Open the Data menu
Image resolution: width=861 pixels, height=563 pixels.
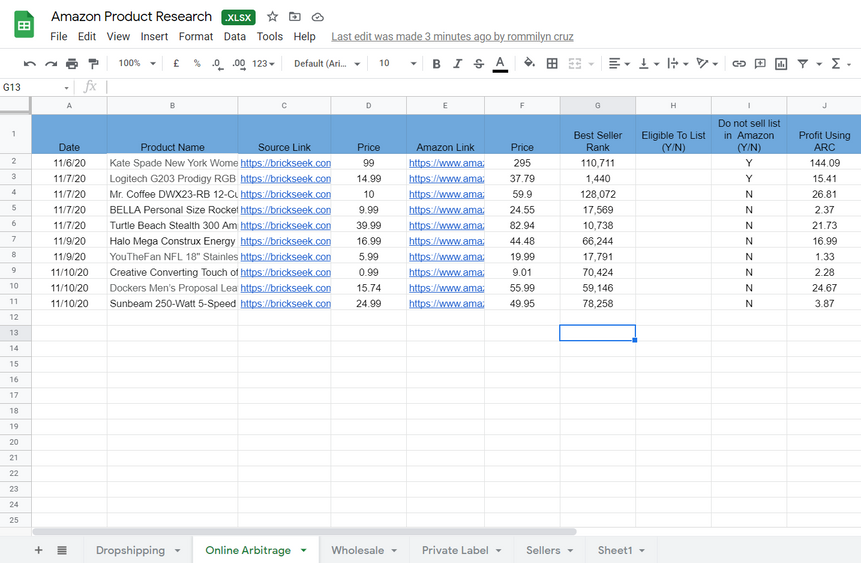click(234, 37)
